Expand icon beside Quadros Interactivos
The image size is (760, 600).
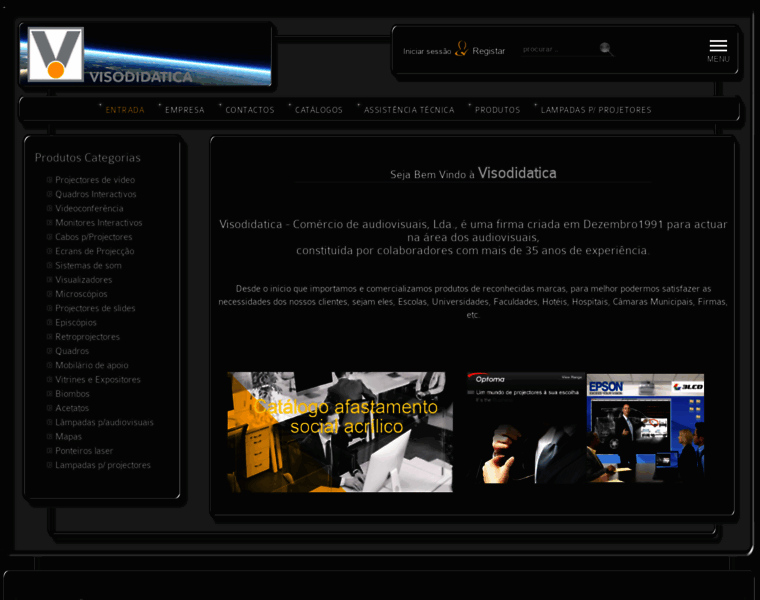(49, 194)
